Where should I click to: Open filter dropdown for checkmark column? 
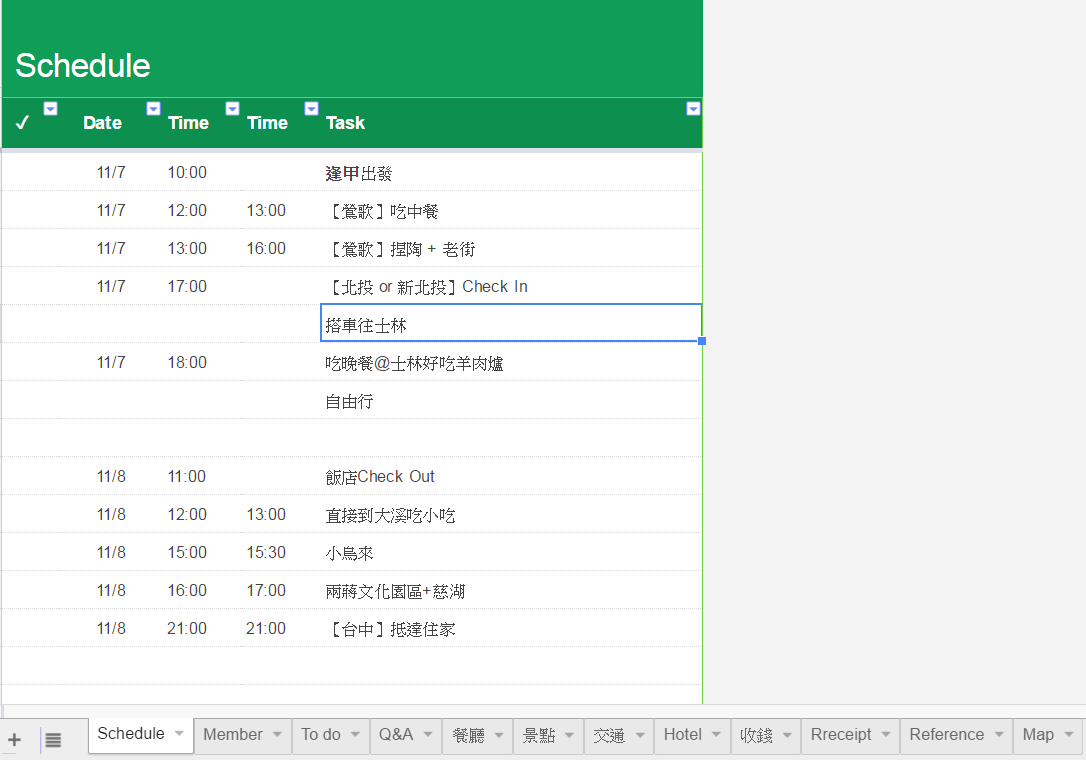(x=51, y=108)
